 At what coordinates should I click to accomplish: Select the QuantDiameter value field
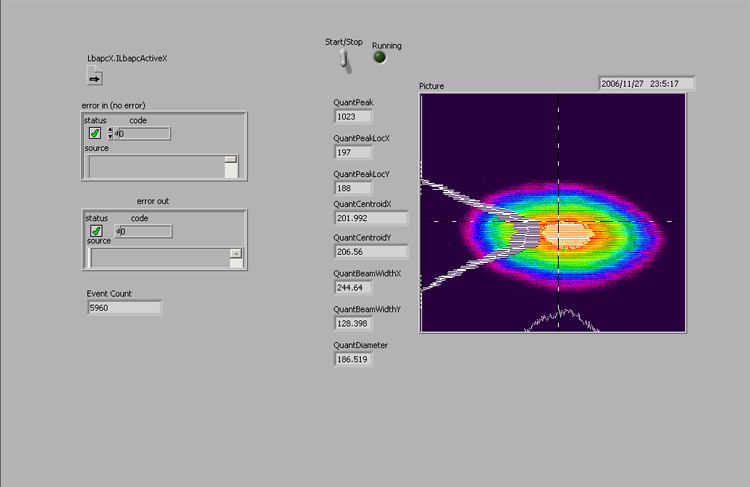coord(353,359)
